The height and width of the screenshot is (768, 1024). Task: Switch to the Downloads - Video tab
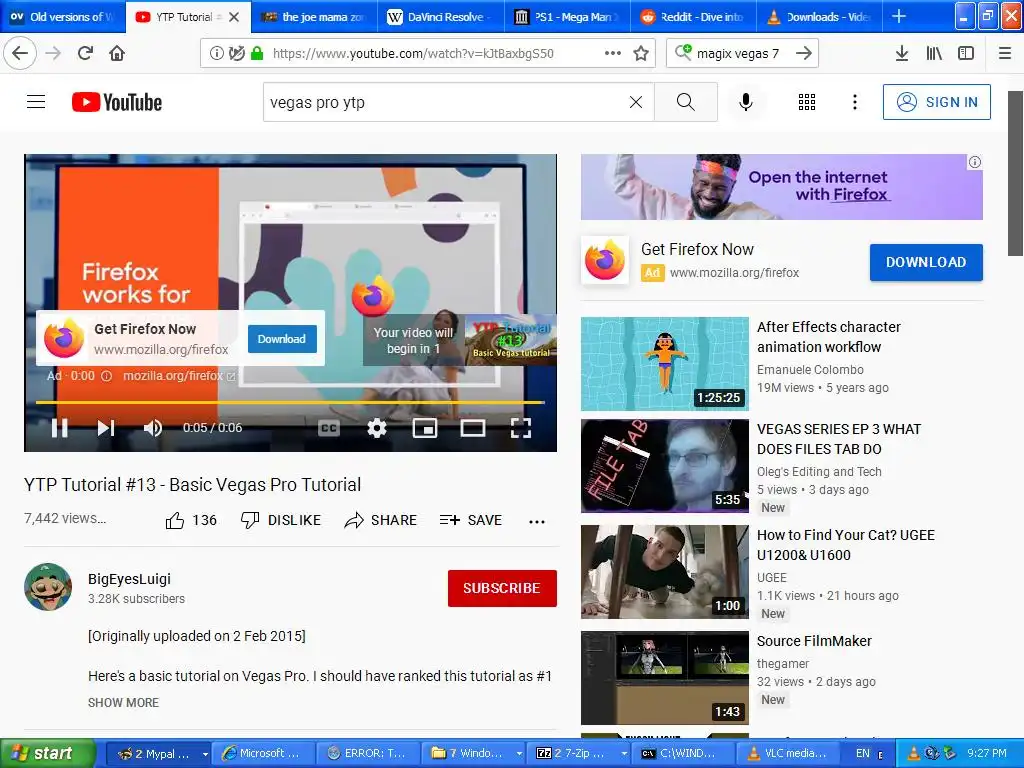click(819, 17)
